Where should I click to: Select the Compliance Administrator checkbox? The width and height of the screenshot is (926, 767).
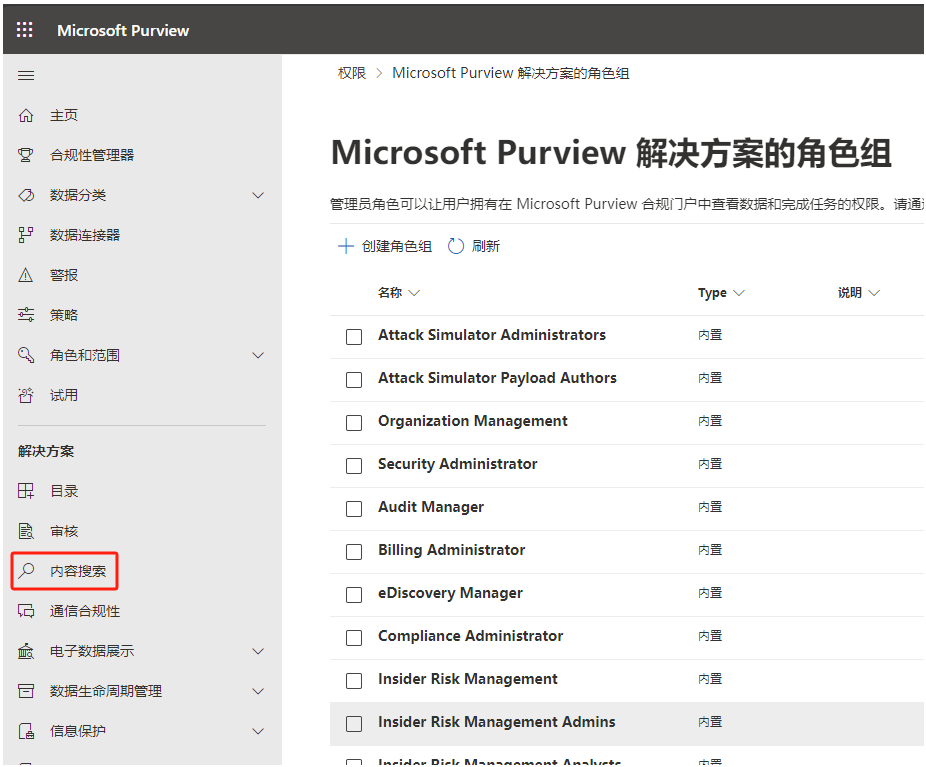[x=354, y=638]
